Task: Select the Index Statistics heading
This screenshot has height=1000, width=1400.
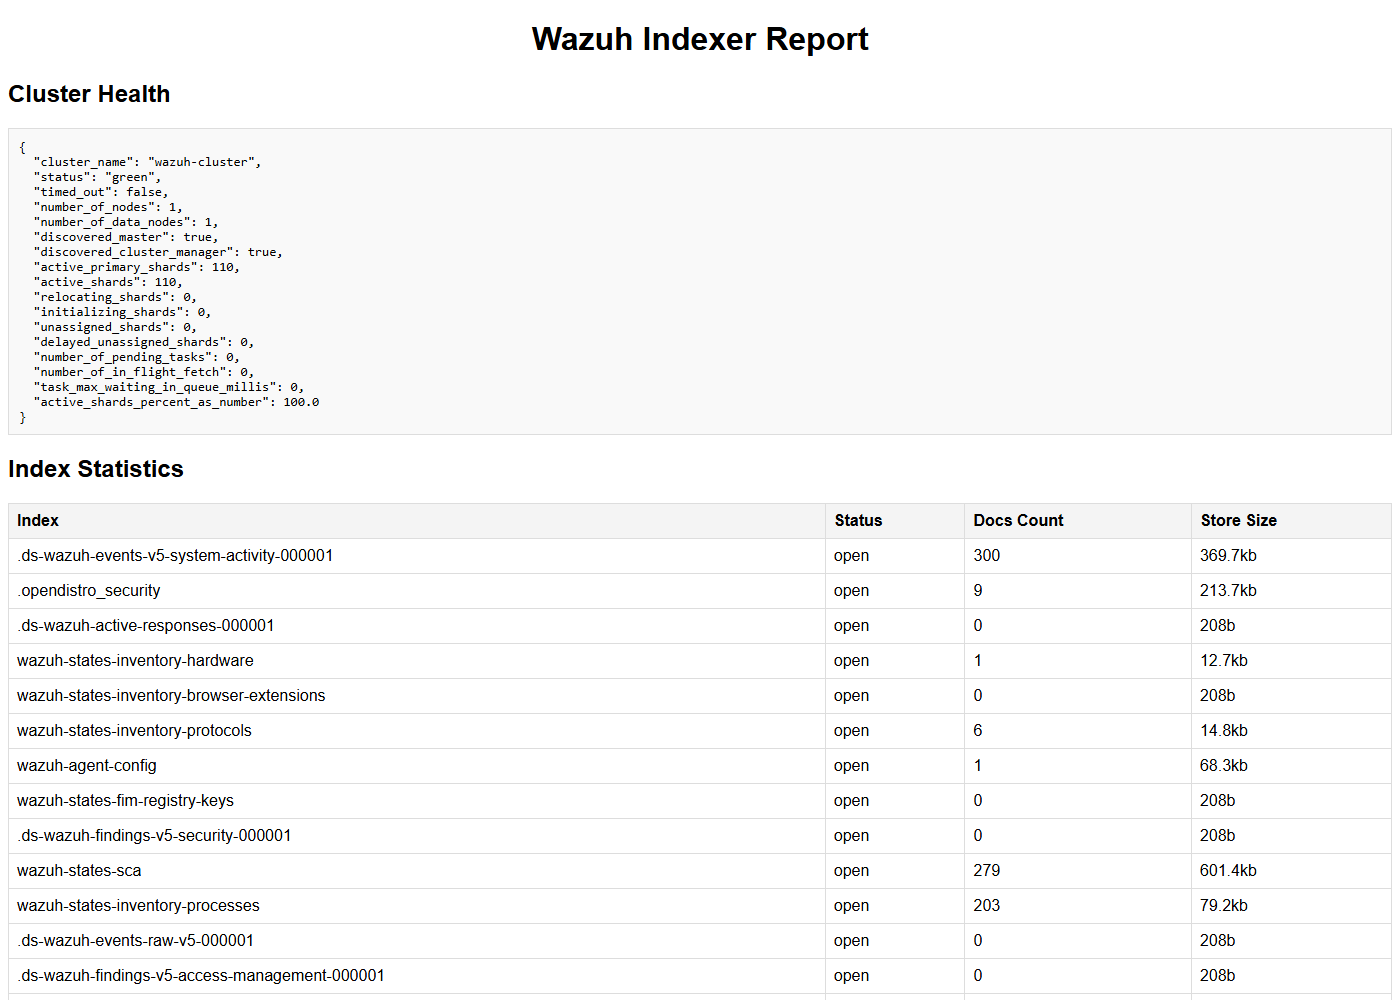Action: pos(96,469)
